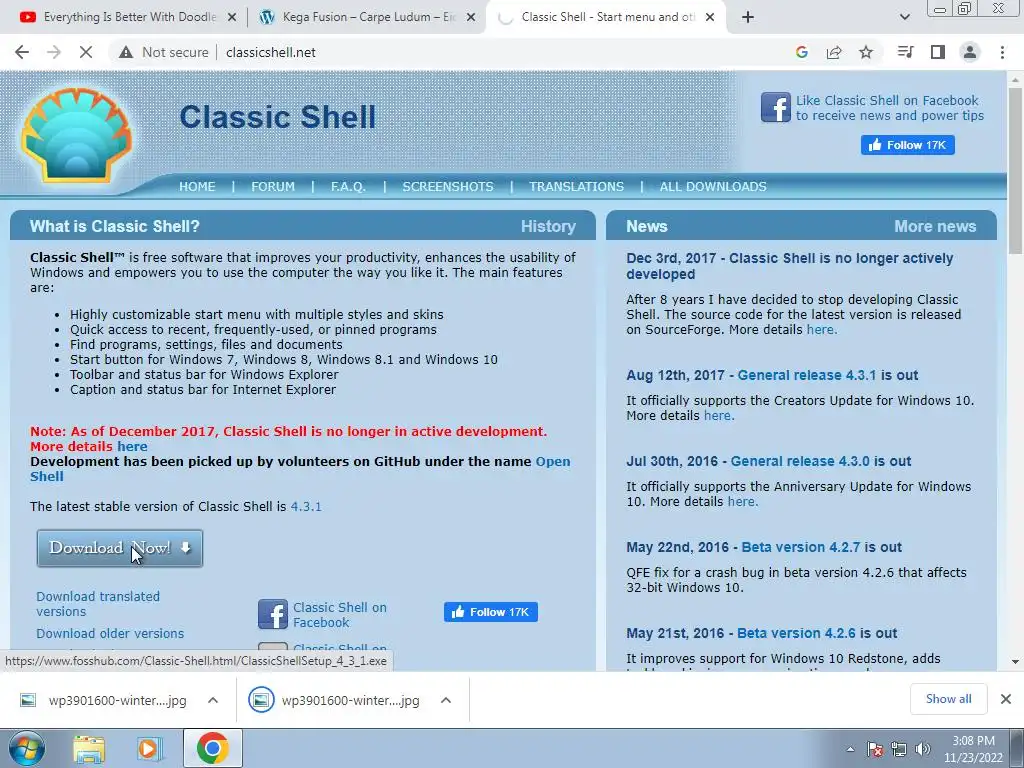Click the Classic Shell shell logo
Viewport: 1024px width, 768px height.
click(x=76, y=135)
